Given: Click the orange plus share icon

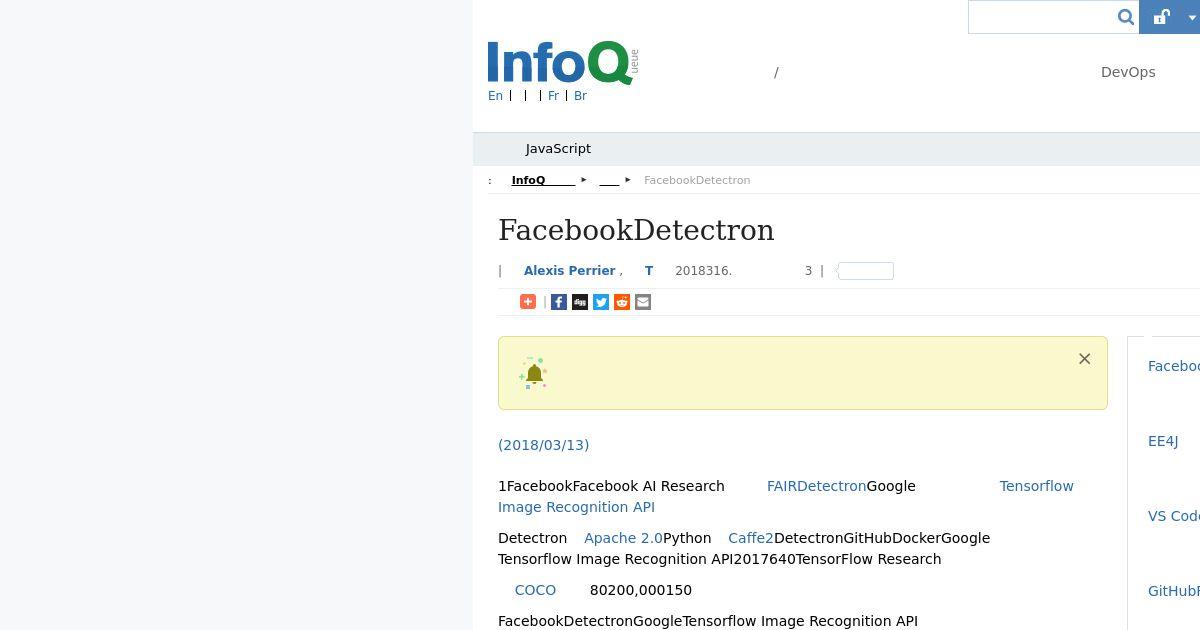Looking at the screenshot, I should point(528,302).
